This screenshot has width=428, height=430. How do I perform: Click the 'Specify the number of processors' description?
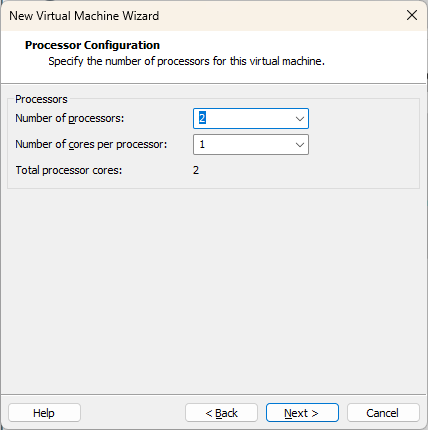coord(186,61)
